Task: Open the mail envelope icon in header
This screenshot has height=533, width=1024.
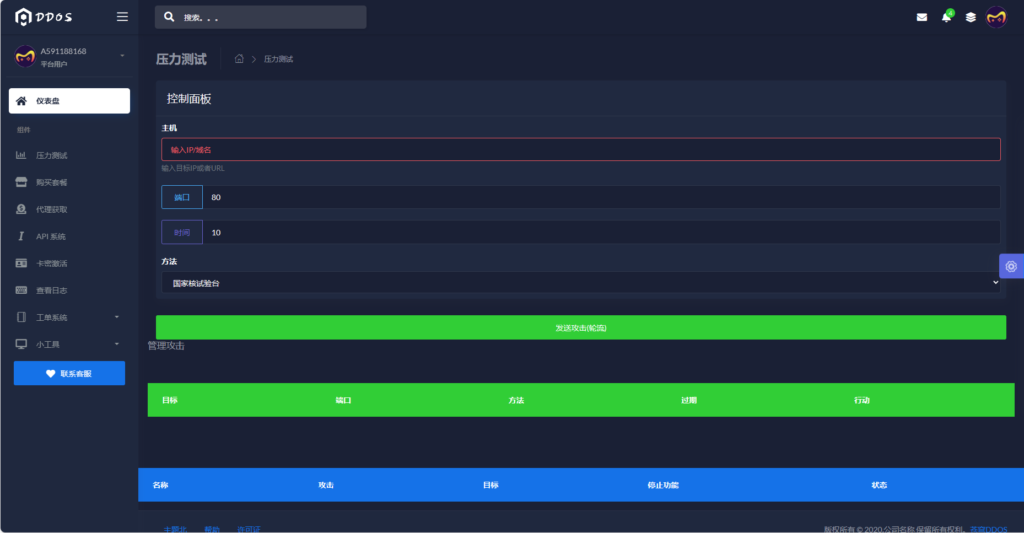Action: 921,17
